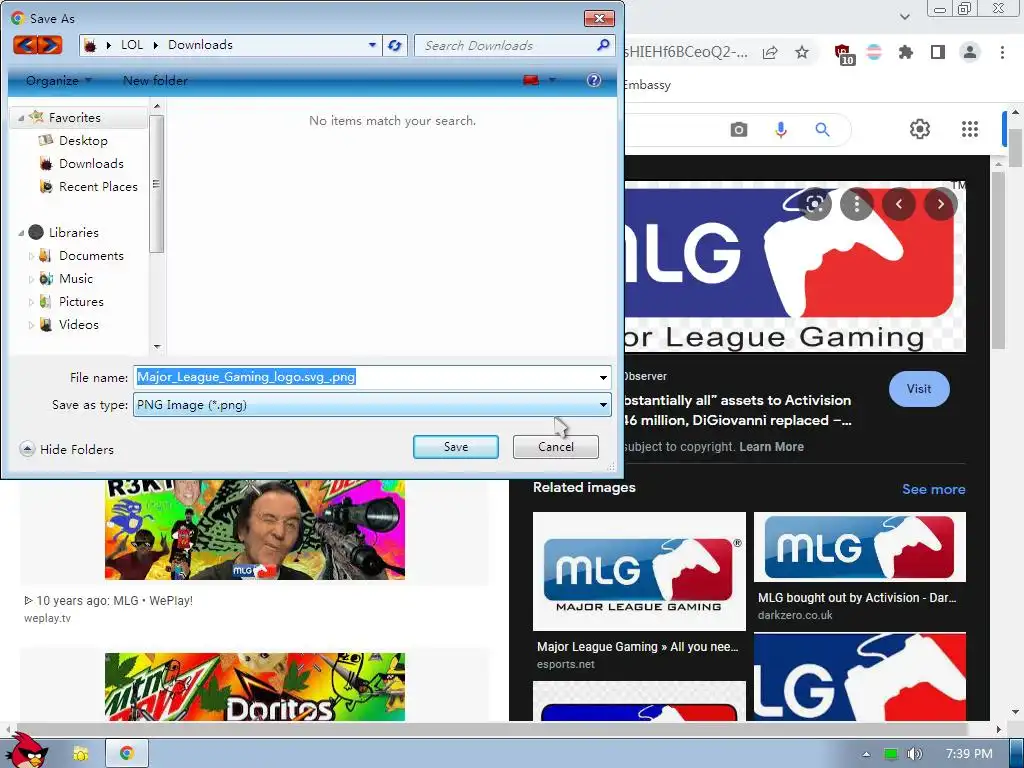
Task: Select Downloads in the address breadcrumb
Action: pos(200,45)
